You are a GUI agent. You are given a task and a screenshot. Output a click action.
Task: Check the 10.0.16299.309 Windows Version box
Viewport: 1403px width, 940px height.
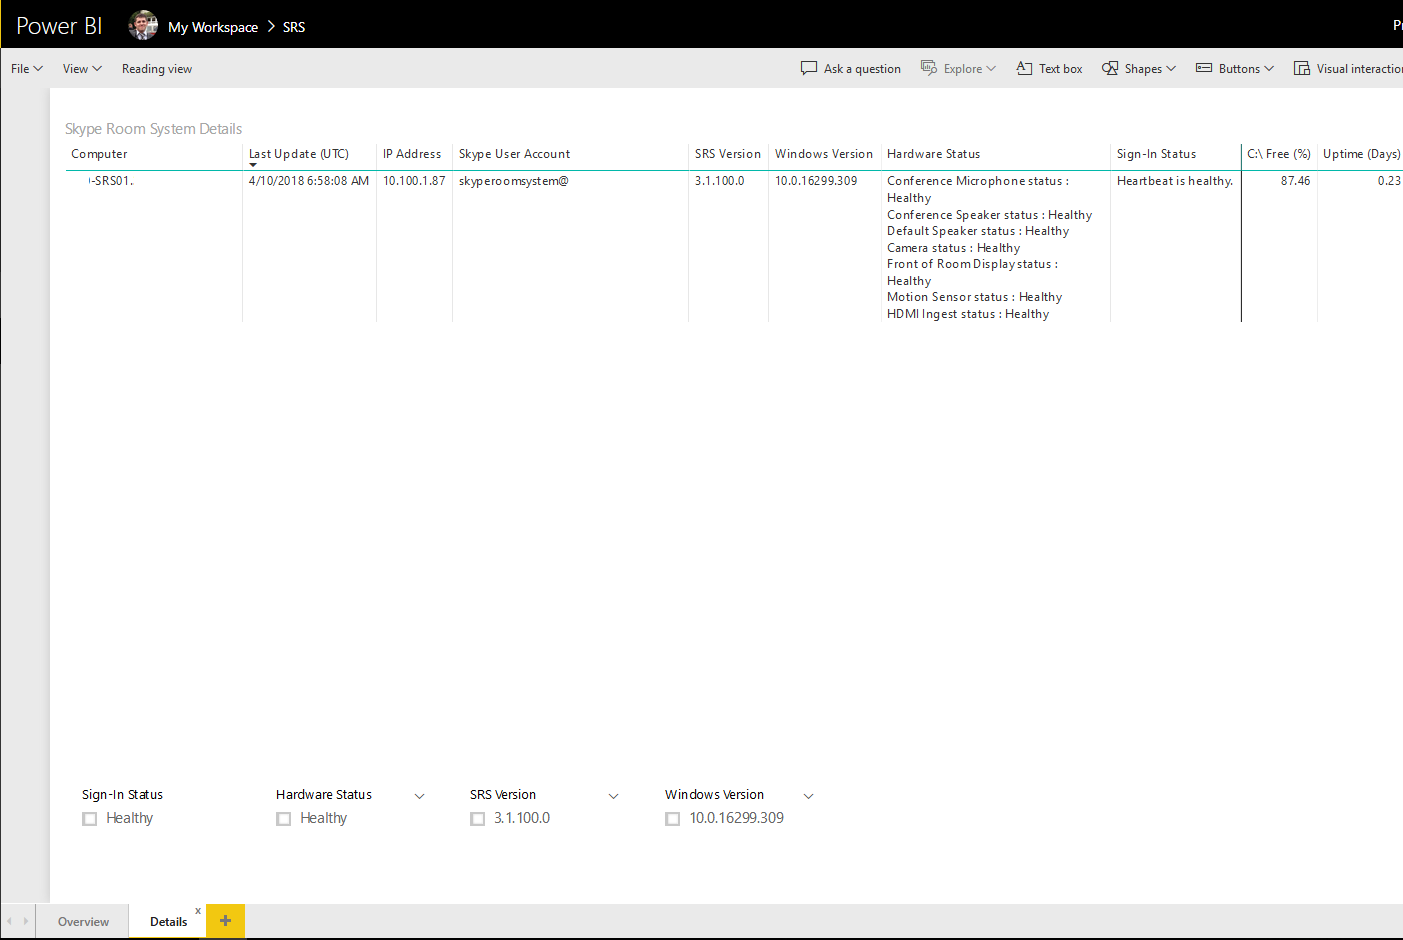[673, 819]
